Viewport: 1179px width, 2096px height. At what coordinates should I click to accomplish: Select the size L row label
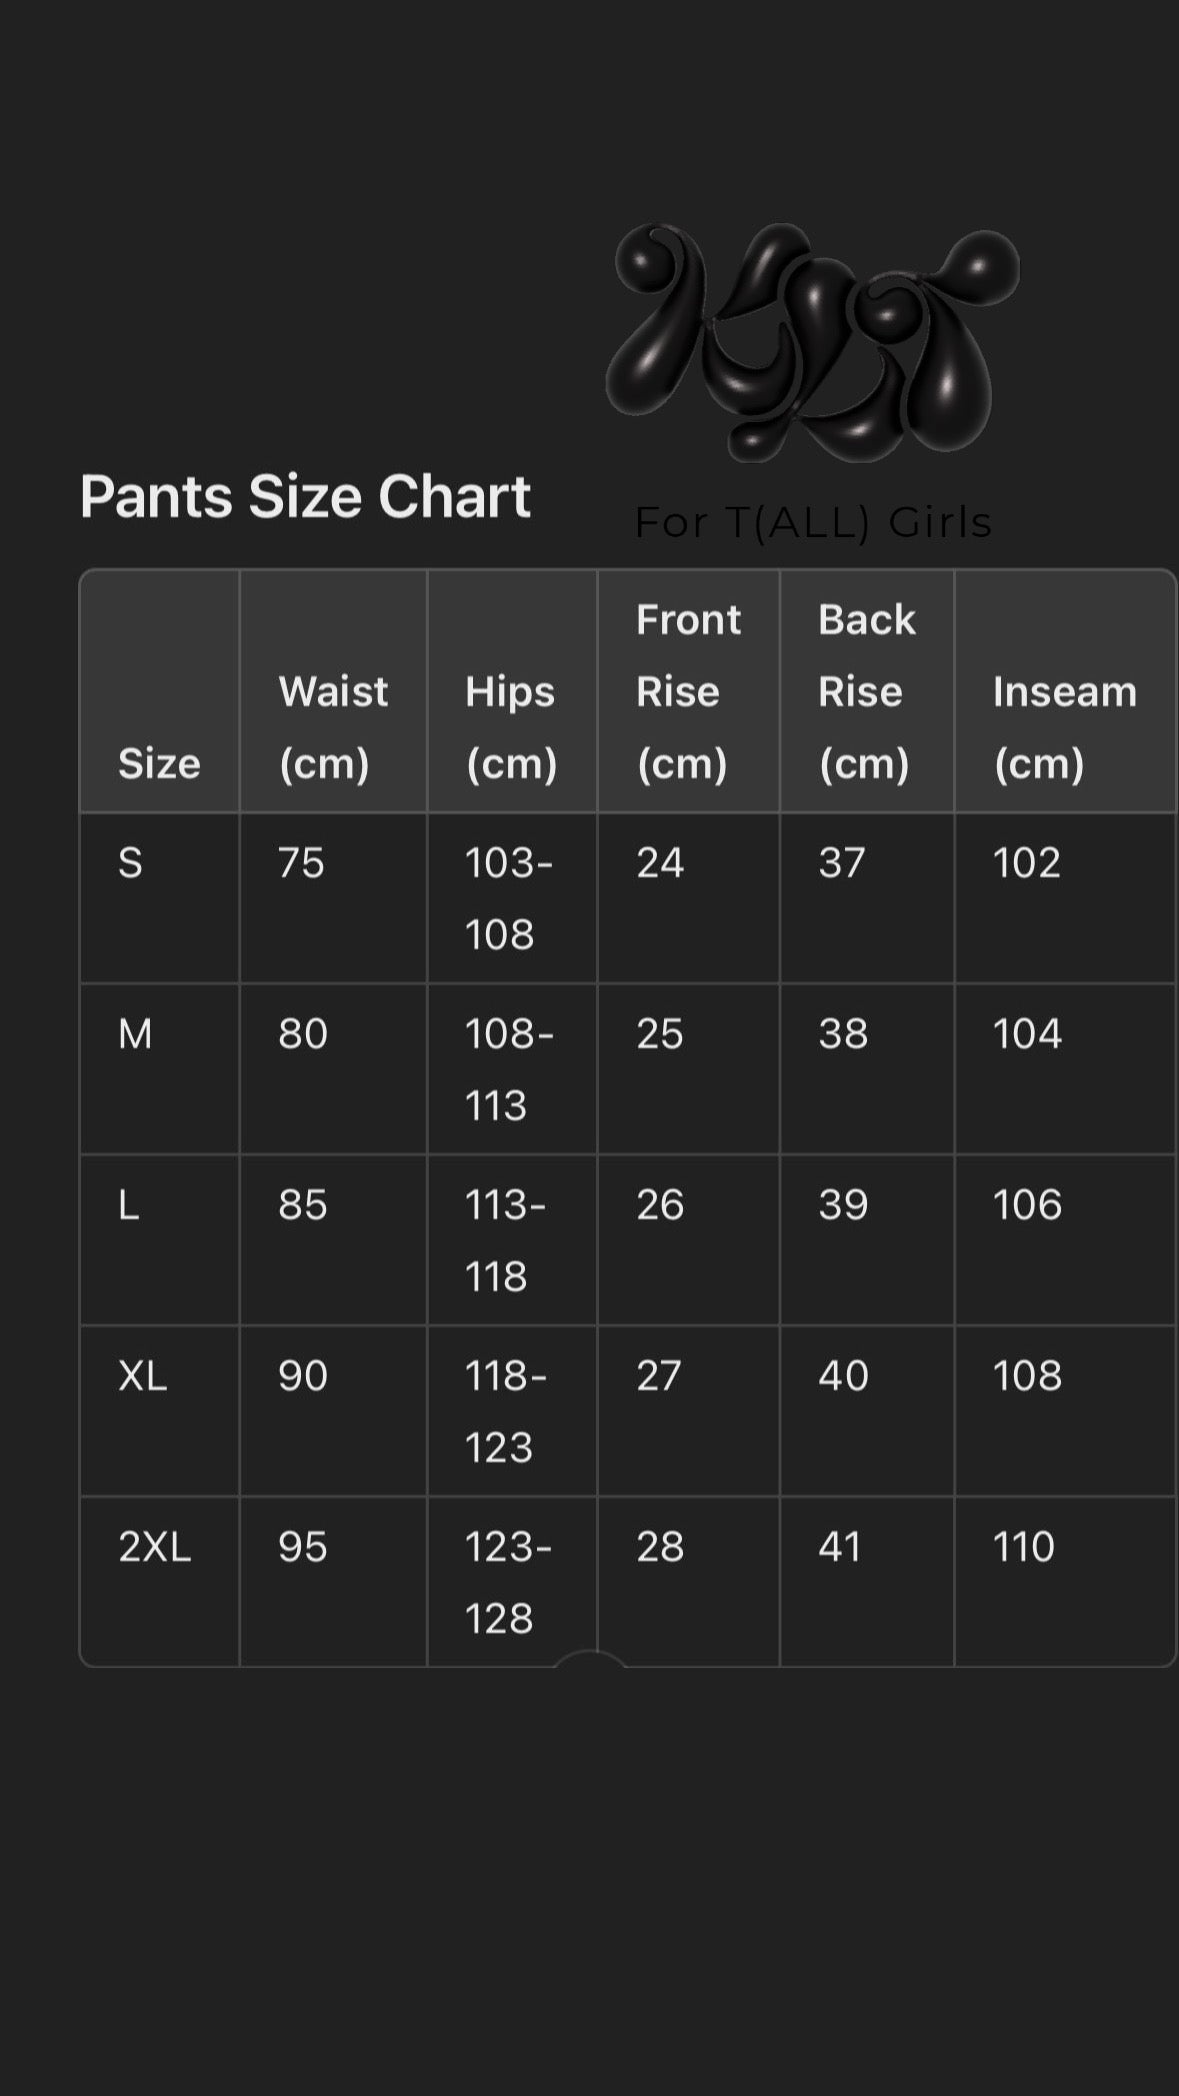(x=129, y=1205)
